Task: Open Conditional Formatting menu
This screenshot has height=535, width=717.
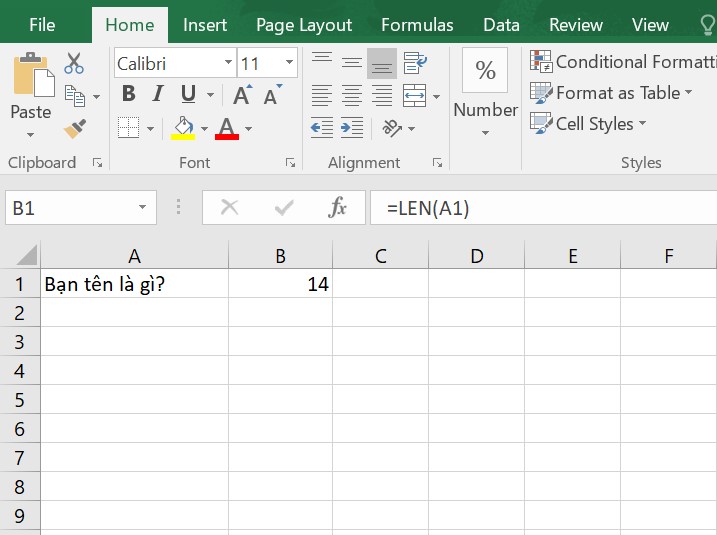Action: pyautogui.click(x=623, y=62)
